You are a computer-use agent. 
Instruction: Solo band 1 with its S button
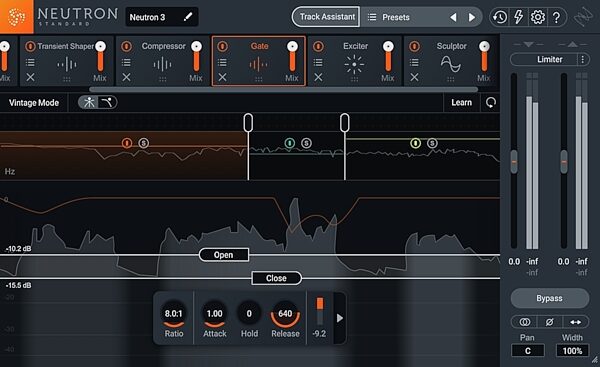[x=143, y=143]
